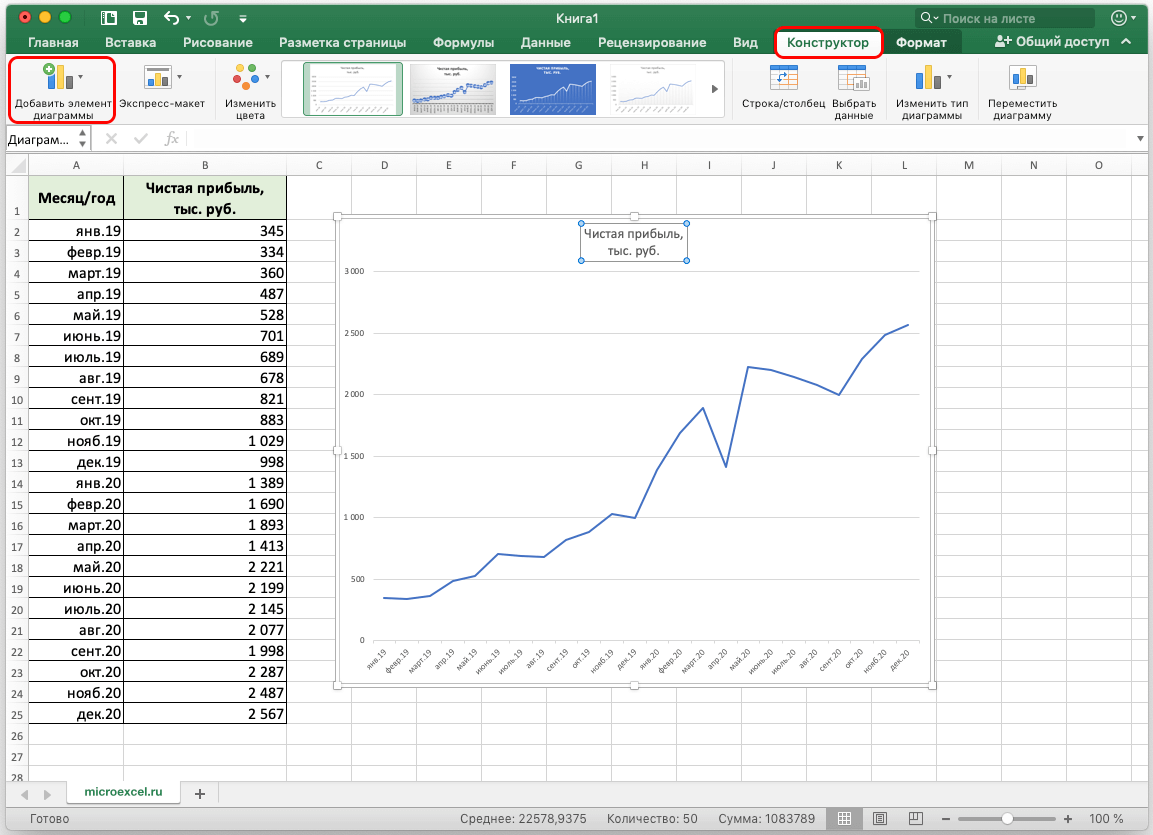Click the Сумма: 1083789 status entry
1153x835 pixels.
767,819
